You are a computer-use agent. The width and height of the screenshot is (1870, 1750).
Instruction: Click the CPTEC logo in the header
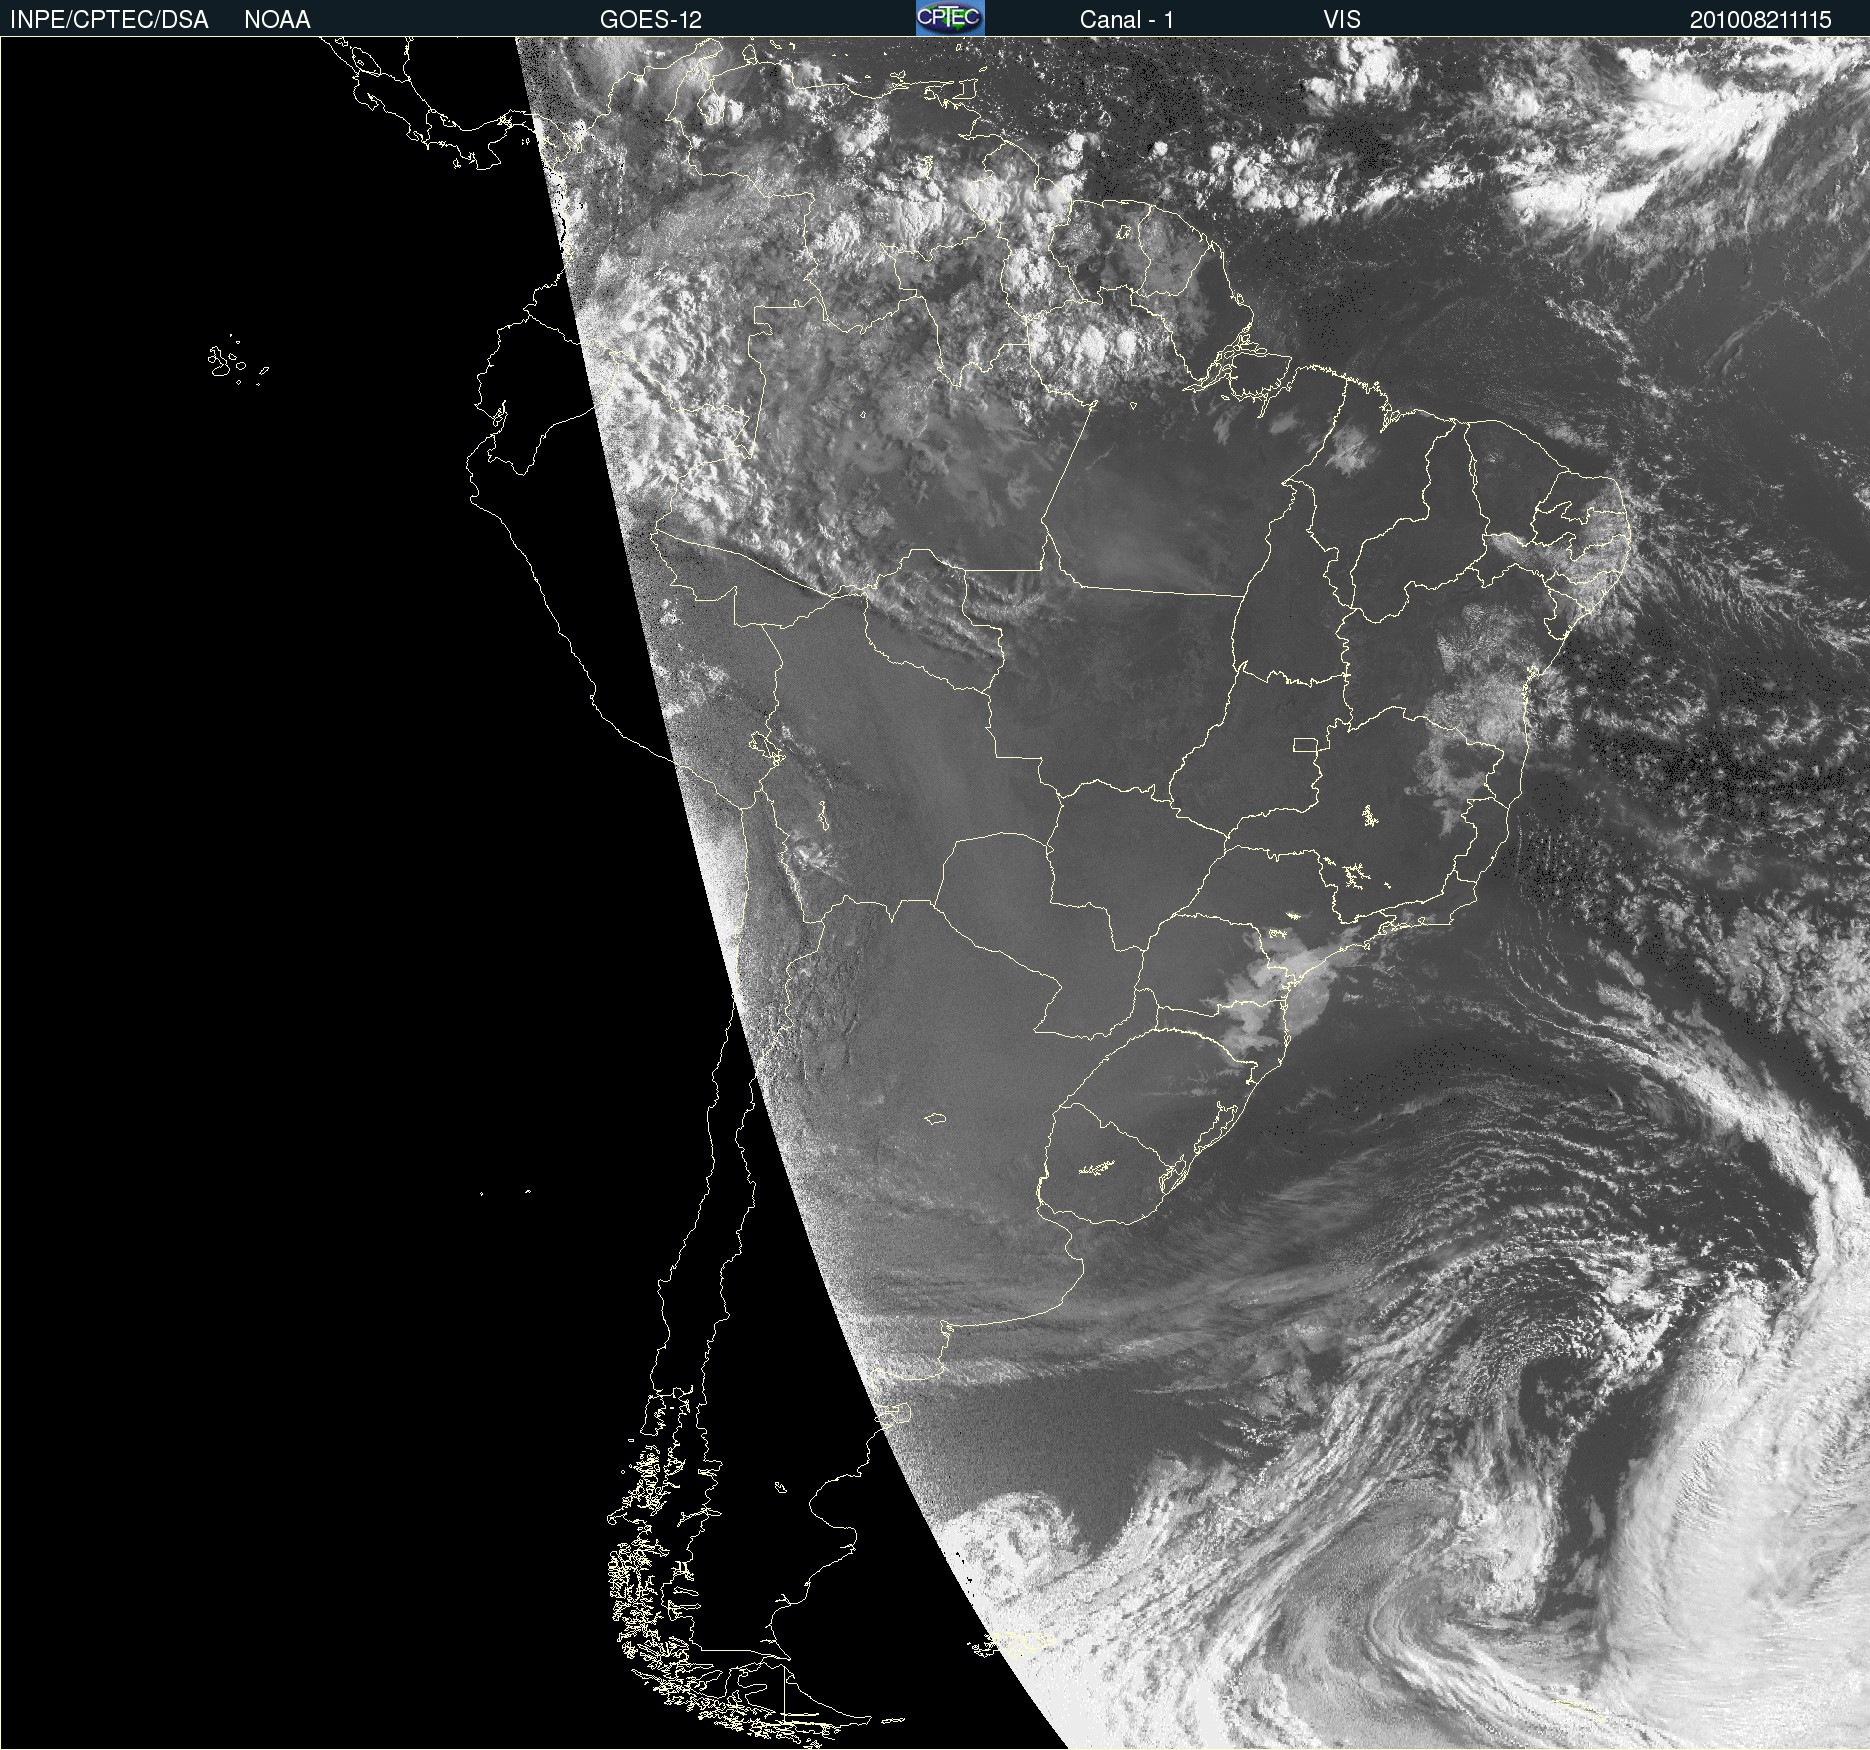(x=950, y=18)
